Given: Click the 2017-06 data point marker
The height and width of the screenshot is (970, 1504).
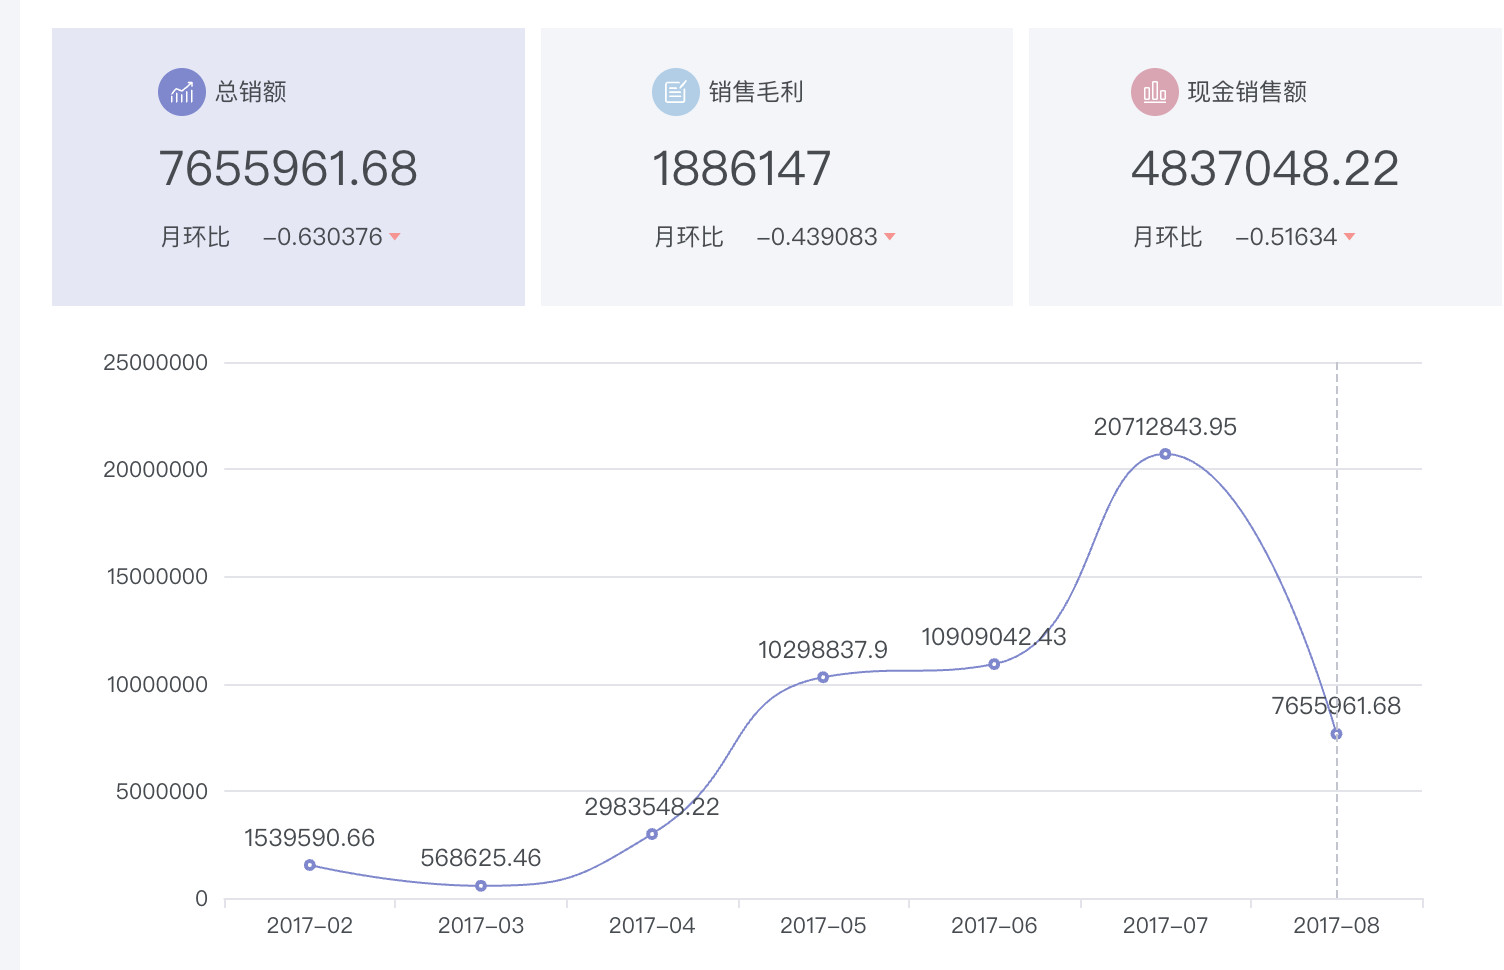Looking at the screenshot, I should coord(994,664).
